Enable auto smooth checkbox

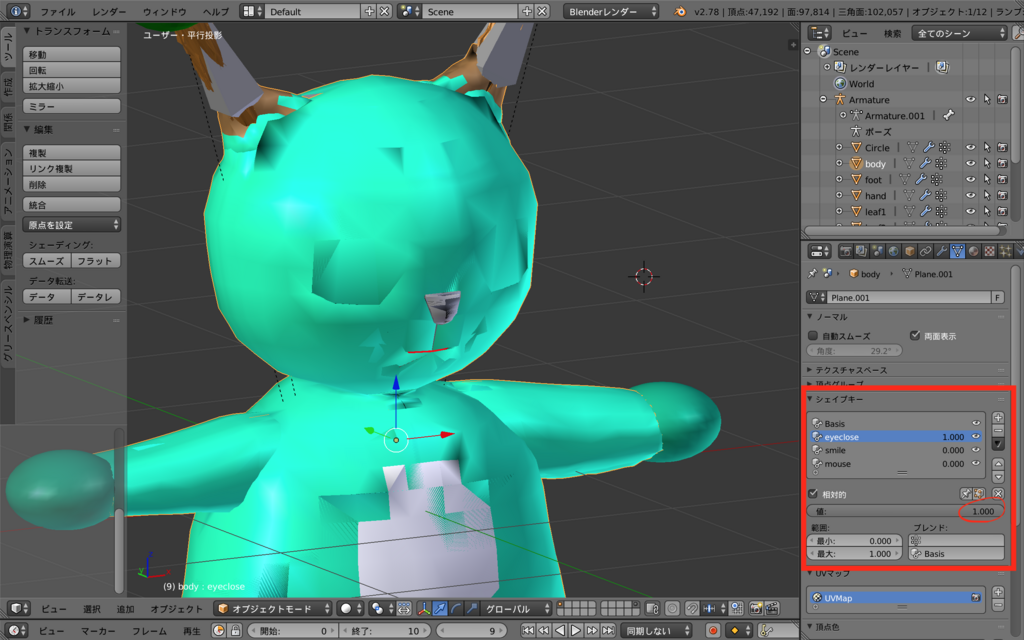point(813,336)
